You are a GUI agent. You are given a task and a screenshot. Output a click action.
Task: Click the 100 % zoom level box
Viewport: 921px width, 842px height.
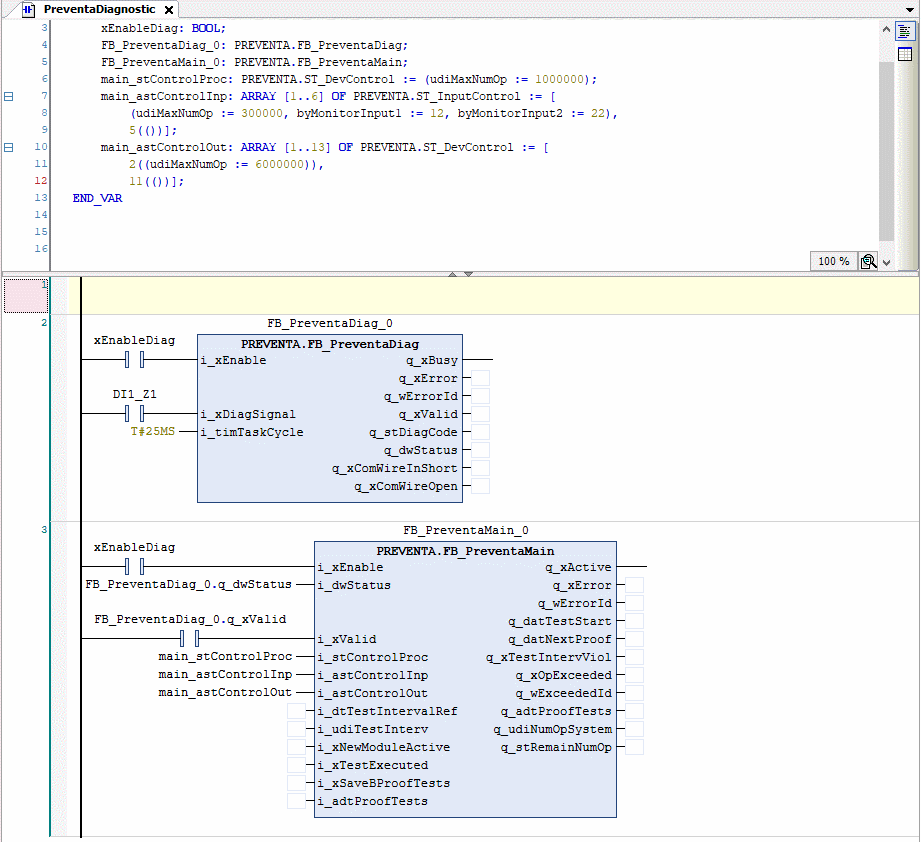pos(833,261)
